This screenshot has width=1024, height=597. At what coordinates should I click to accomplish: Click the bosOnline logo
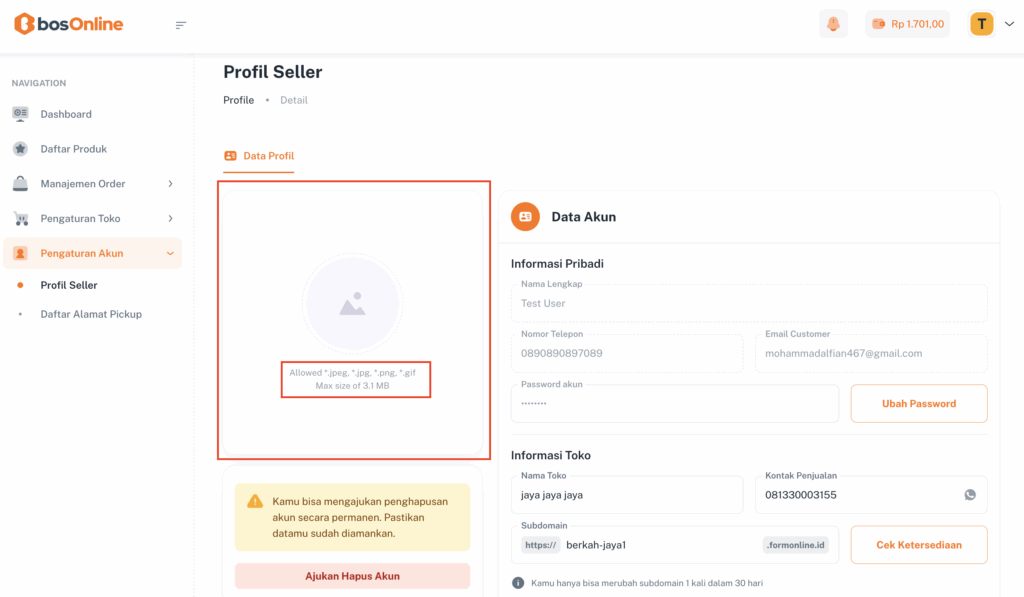pyautogui.click(x=69, y=24)
